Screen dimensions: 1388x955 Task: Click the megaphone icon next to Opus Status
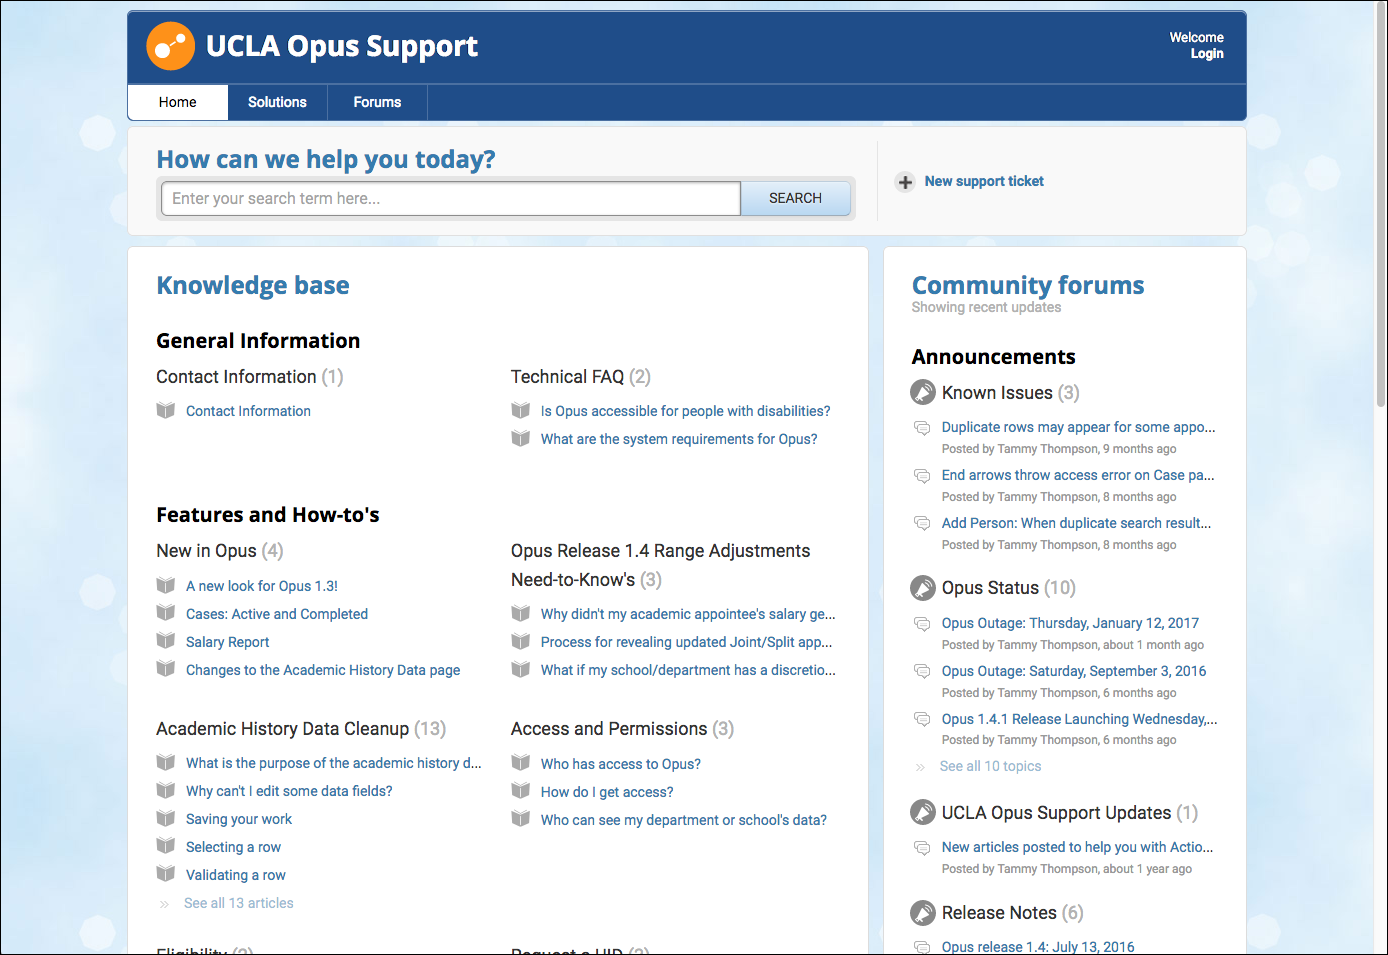[x=923, y=588]
